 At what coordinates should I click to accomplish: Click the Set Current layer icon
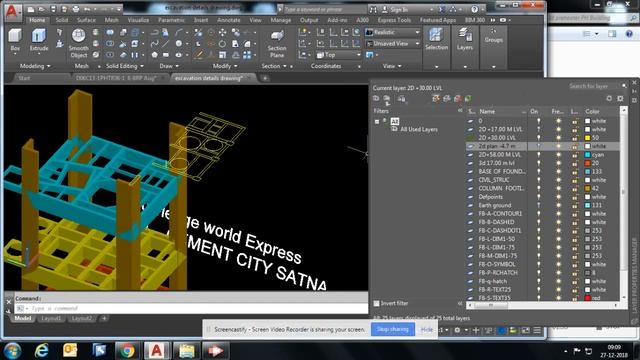[x=468, y=98]
